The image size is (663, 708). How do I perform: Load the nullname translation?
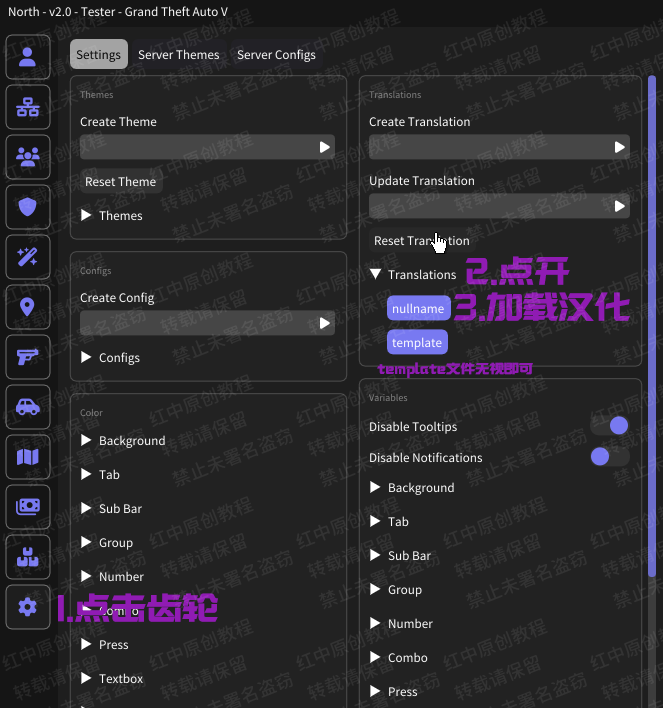point(418,309)
